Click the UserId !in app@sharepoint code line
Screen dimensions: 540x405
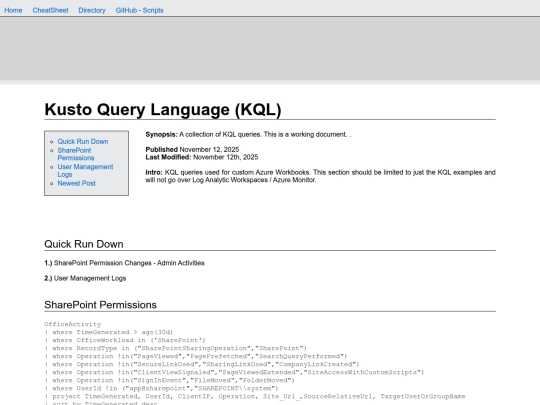pos(161,388)
